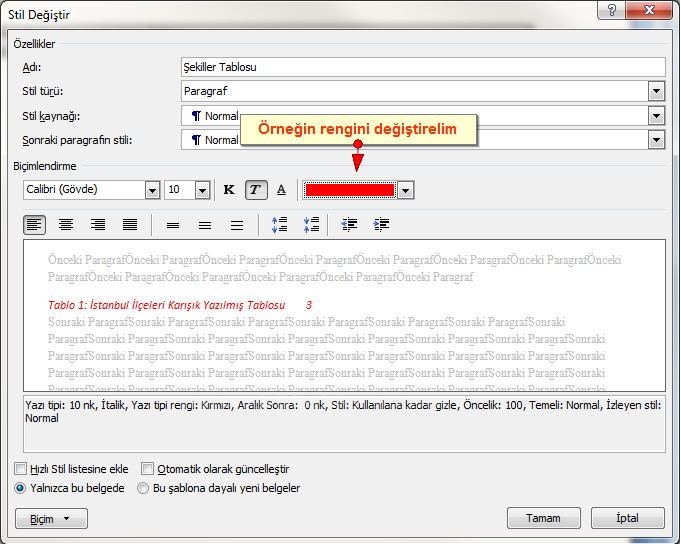
Task: Decrease paragraph spacing
Action: (311, 225)
